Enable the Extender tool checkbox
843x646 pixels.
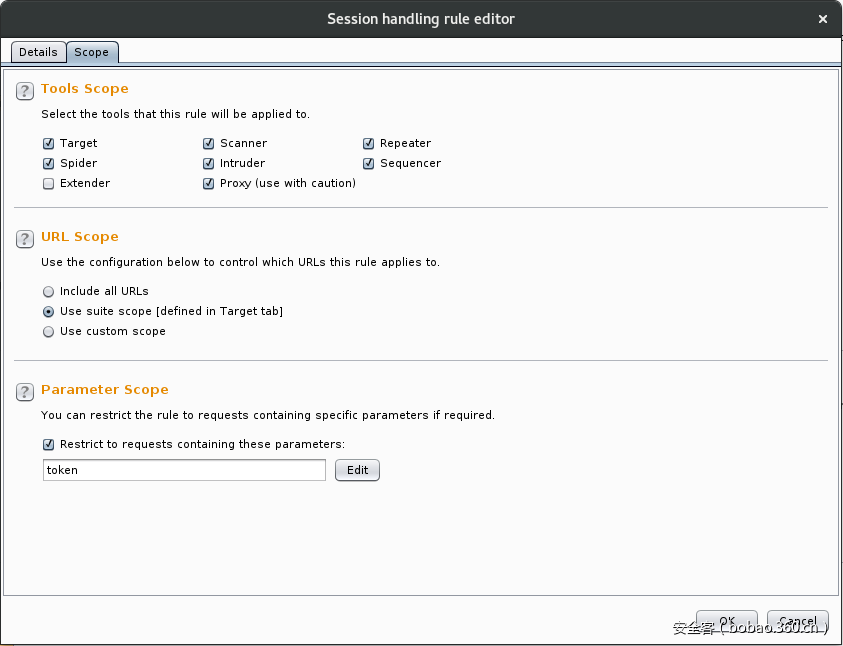[49, 184]
